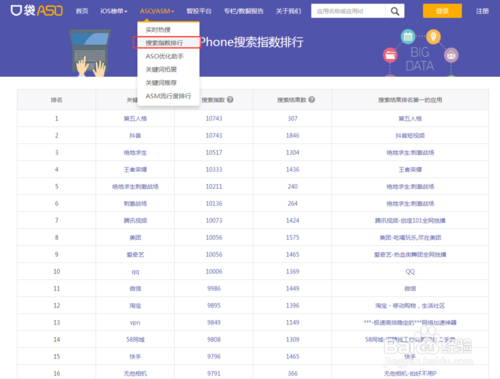Viewport: 500px width, 379px height.
Task: Click the 排名 column header
Action: point(57,100)
